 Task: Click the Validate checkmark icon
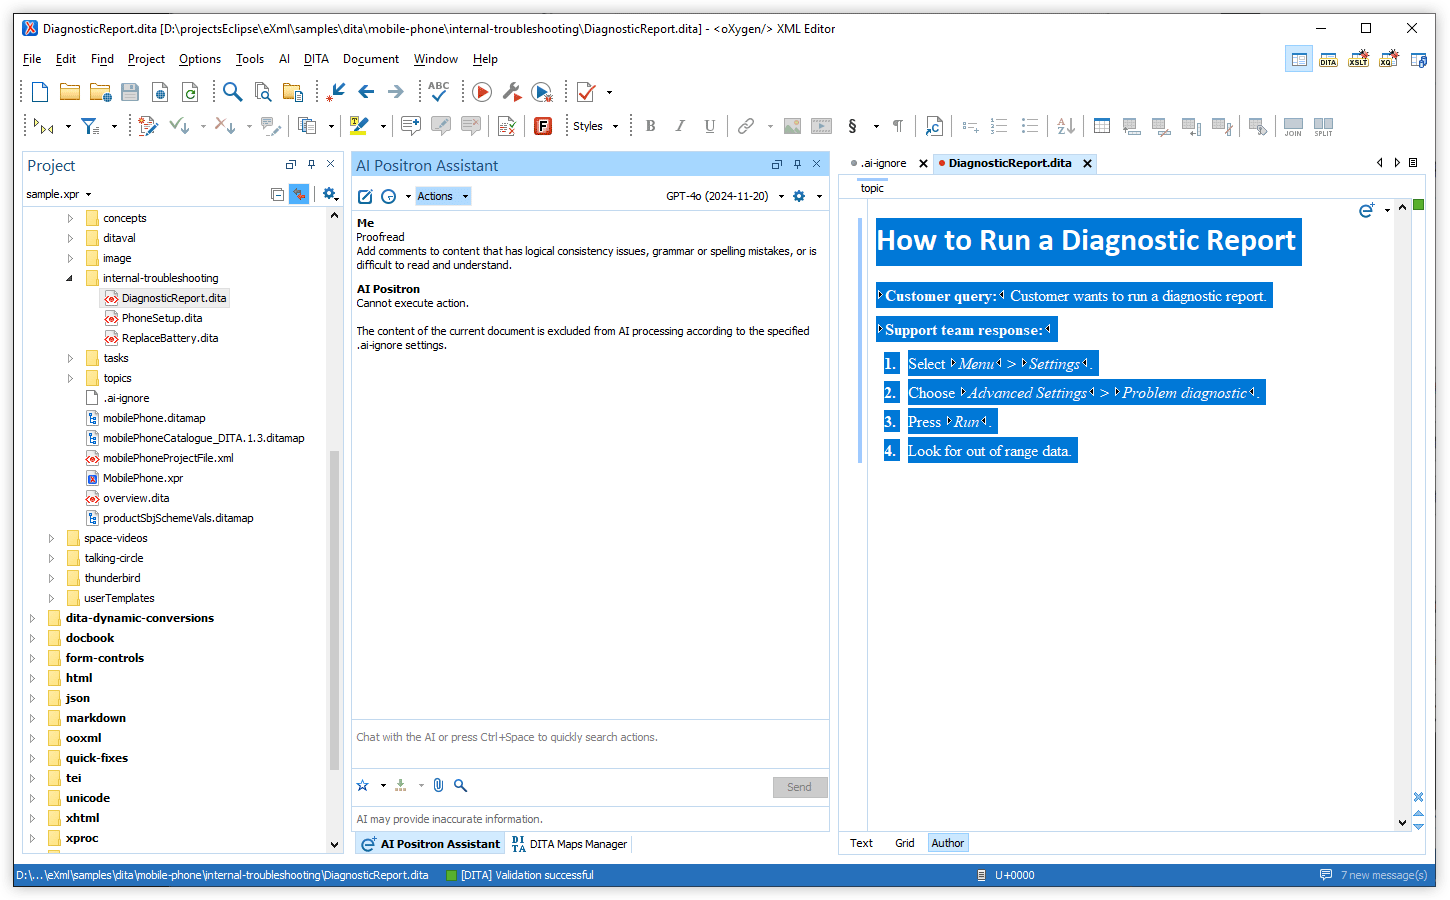tap(586, 92)
